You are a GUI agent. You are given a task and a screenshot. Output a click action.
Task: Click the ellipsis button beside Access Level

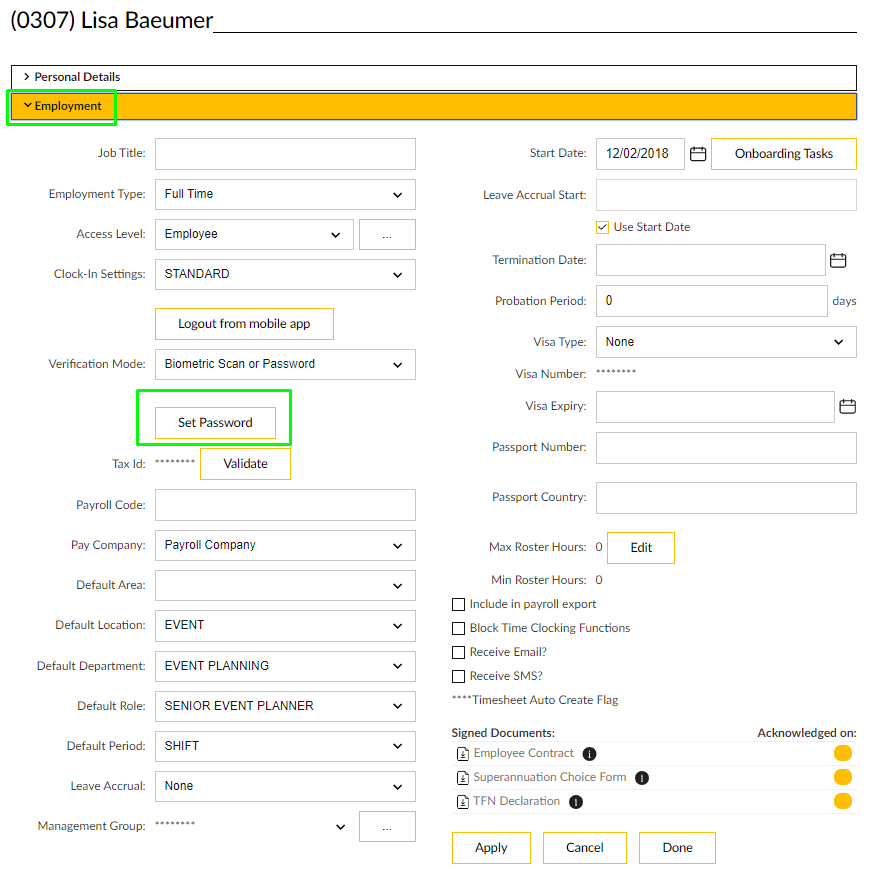click(387, 234)
